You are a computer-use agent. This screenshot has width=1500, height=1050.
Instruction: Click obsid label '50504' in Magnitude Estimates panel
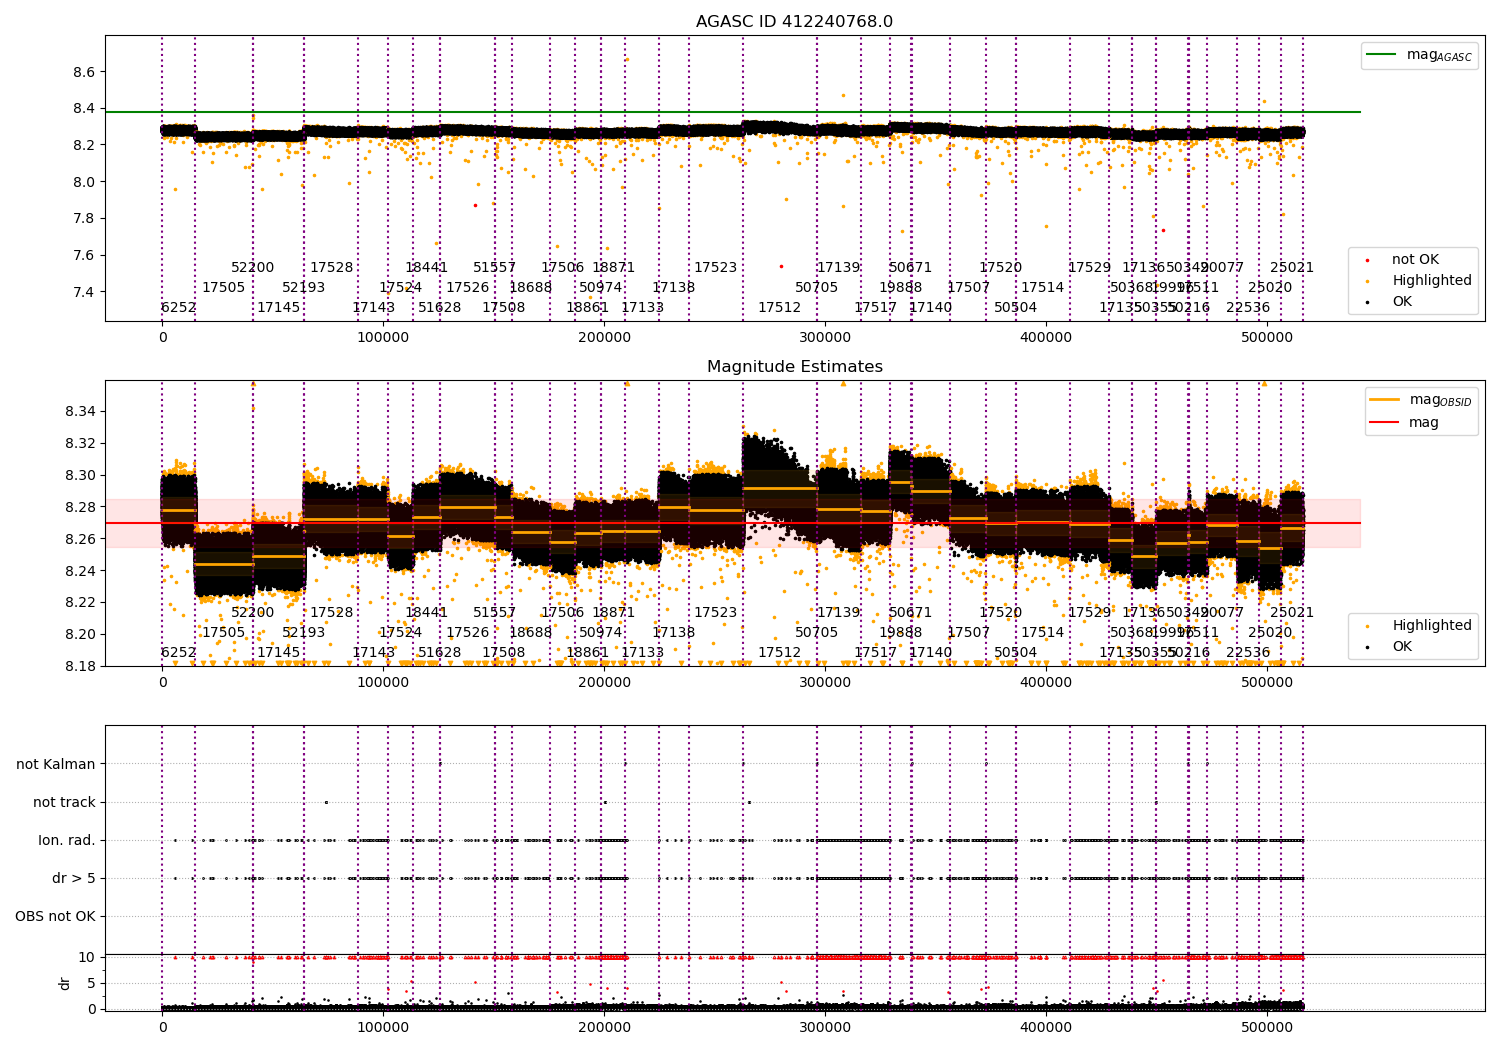point(1016,652)
